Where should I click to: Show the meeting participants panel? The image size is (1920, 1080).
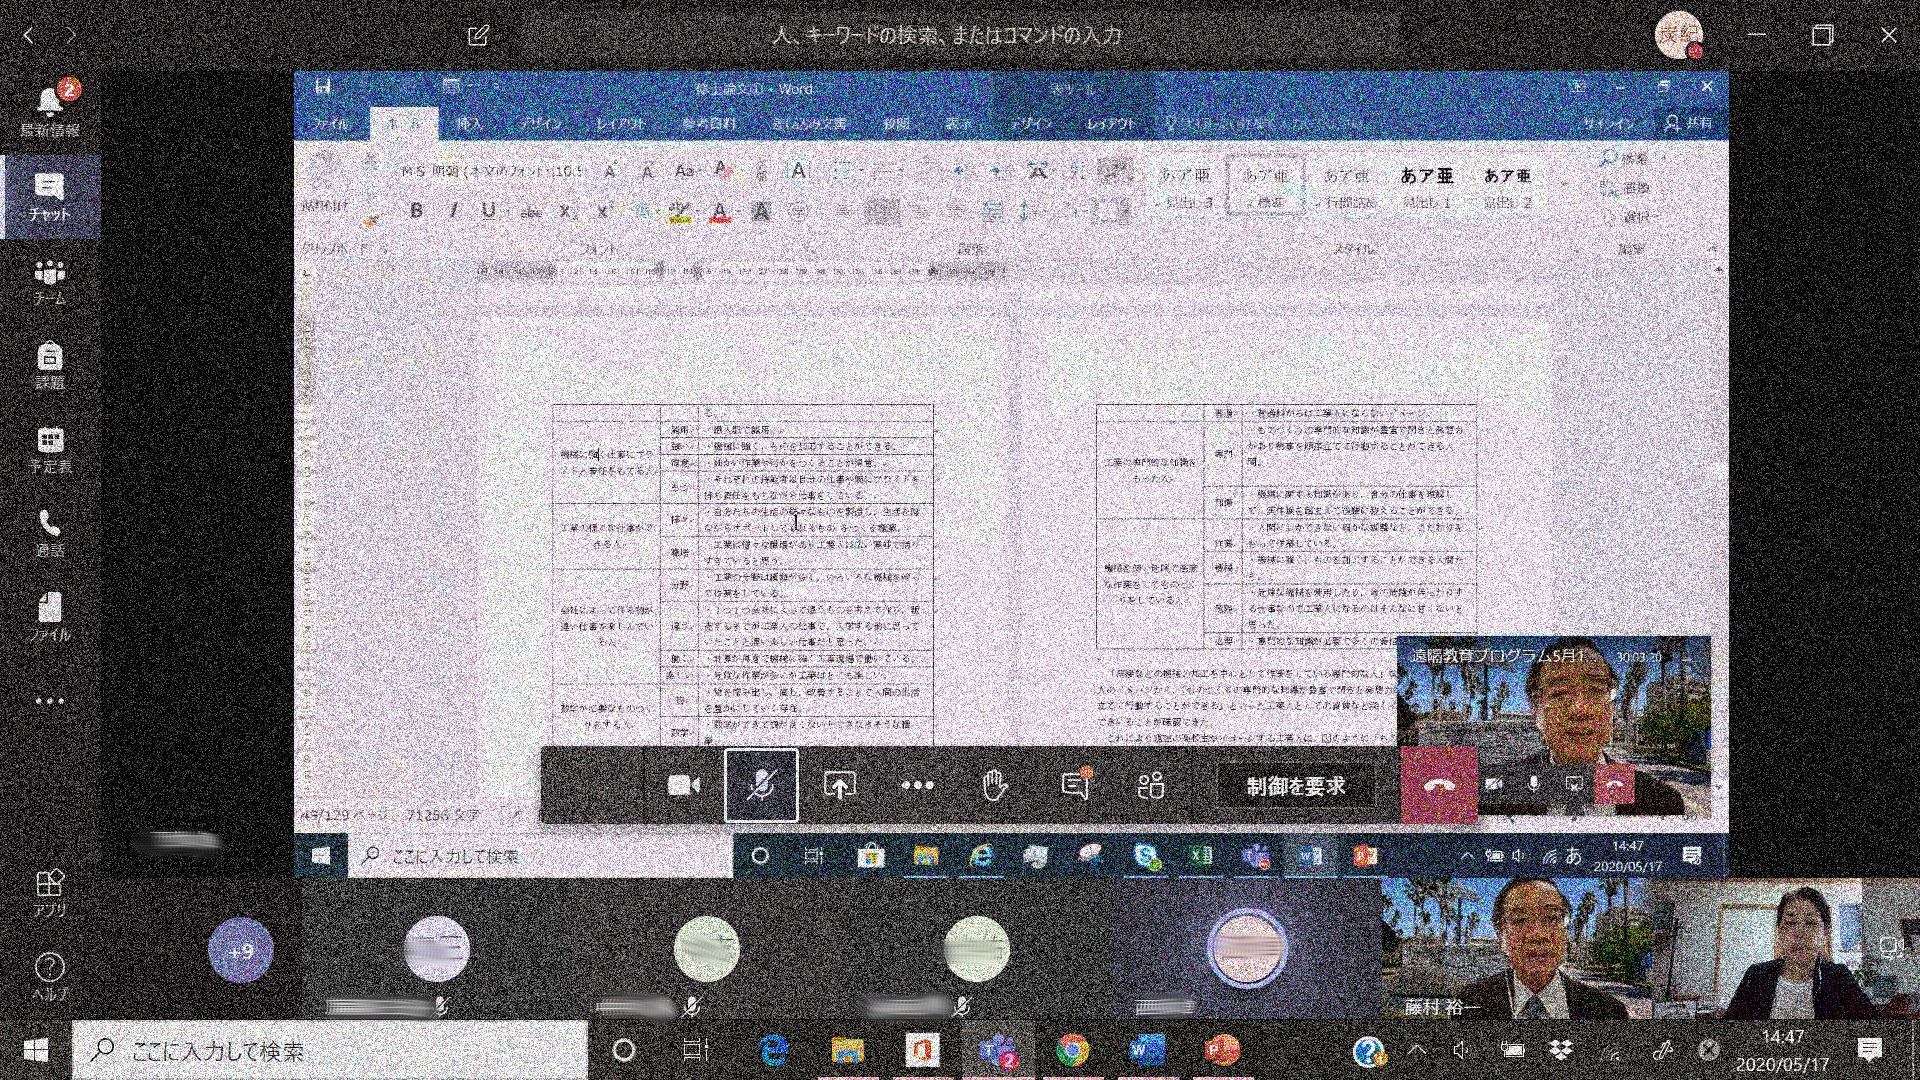1151,786
